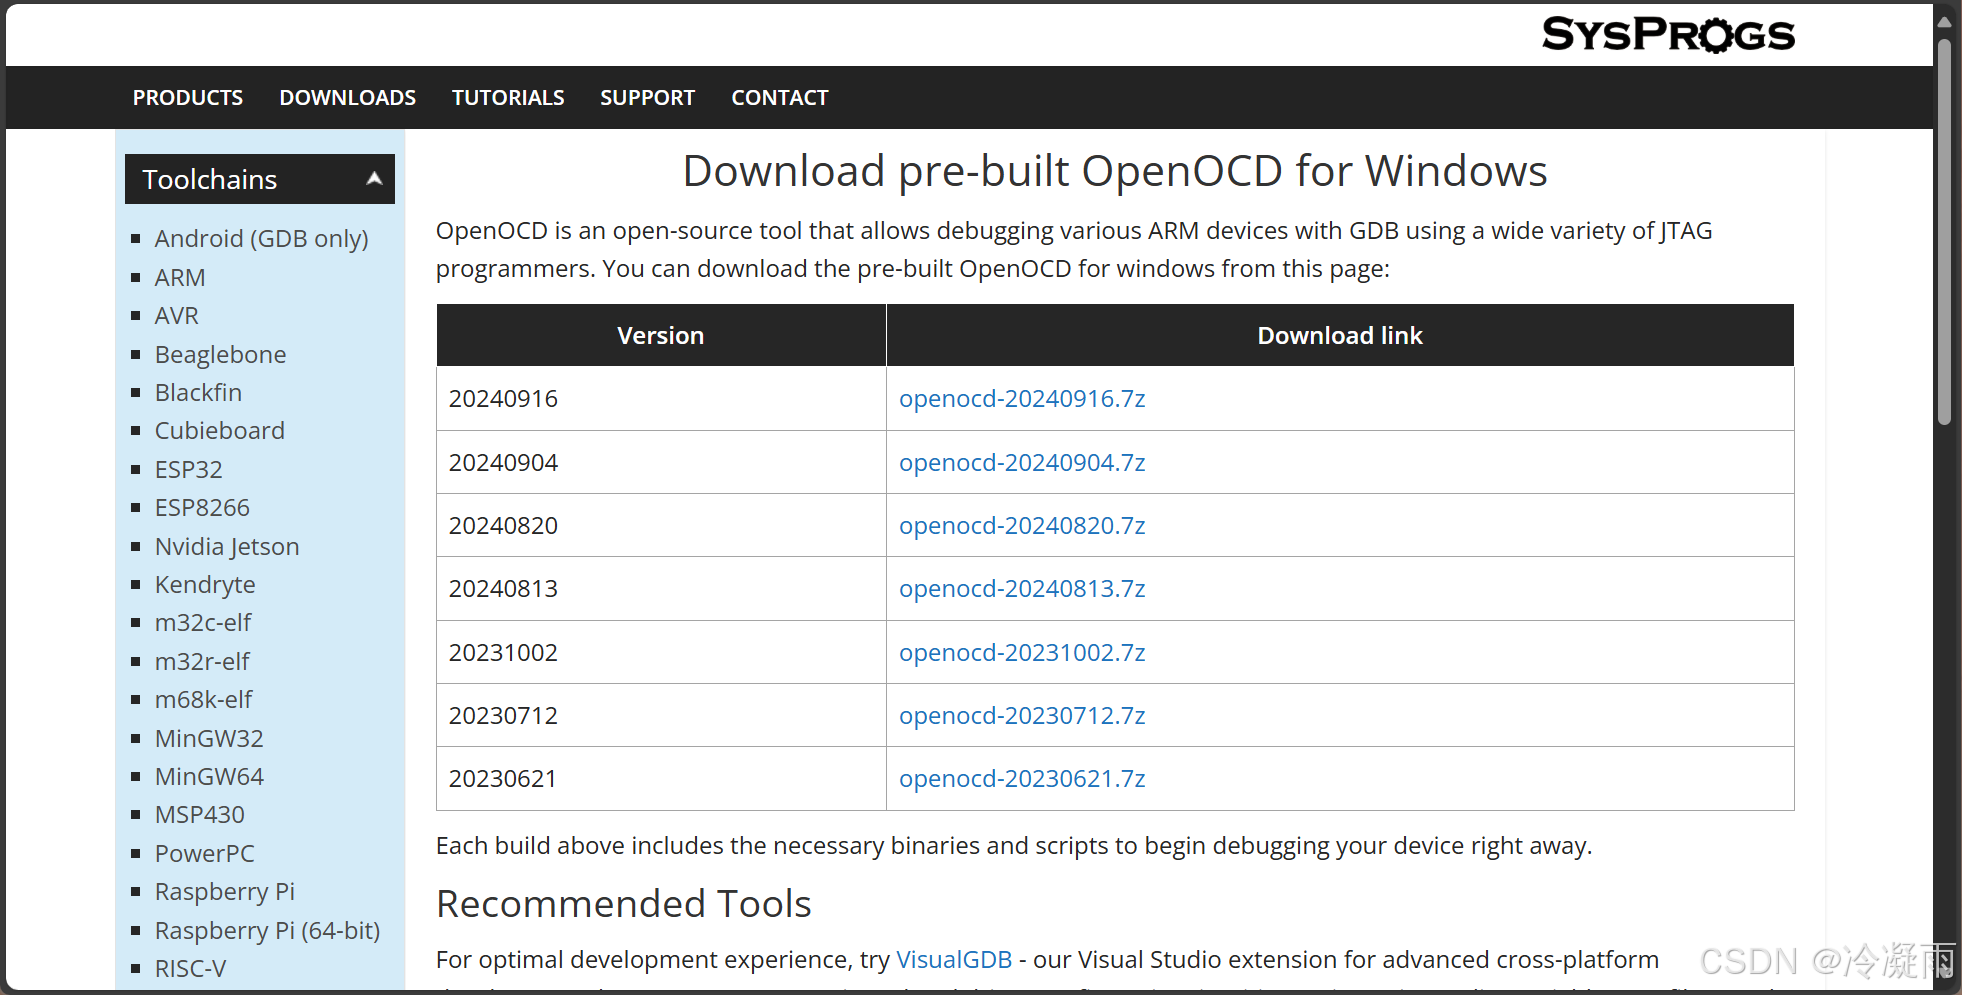Download openocd-20240820.7z

point(1022,526)
